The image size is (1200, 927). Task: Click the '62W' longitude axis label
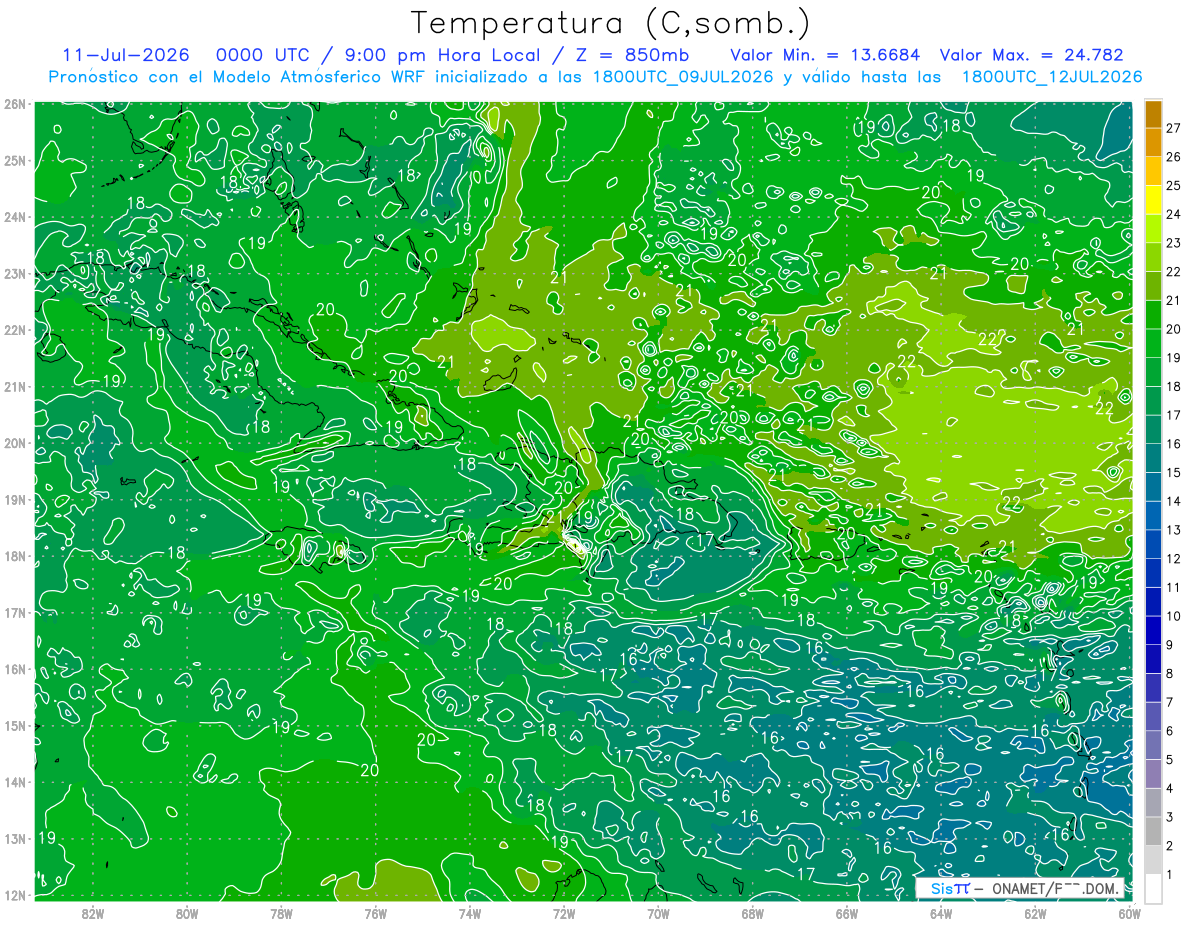pos(1035,912)
